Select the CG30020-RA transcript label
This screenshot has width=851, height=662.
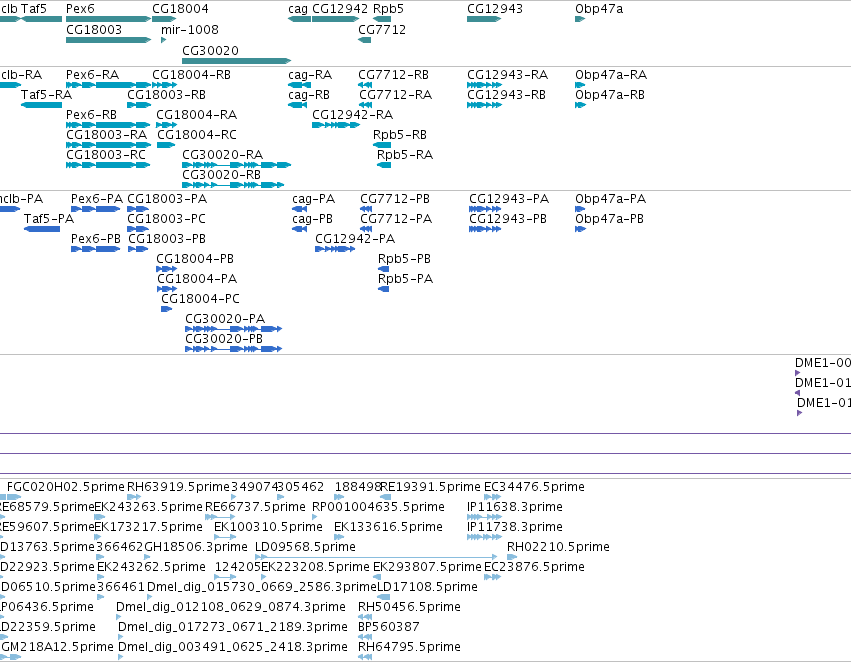(x=223, y=155)
